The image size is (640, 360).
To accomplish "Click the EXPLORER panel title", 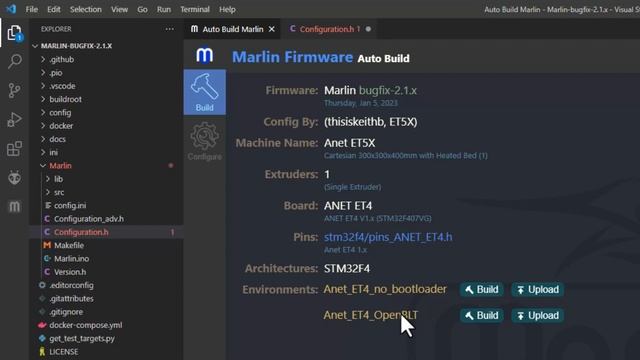I will tap(56, 29).
